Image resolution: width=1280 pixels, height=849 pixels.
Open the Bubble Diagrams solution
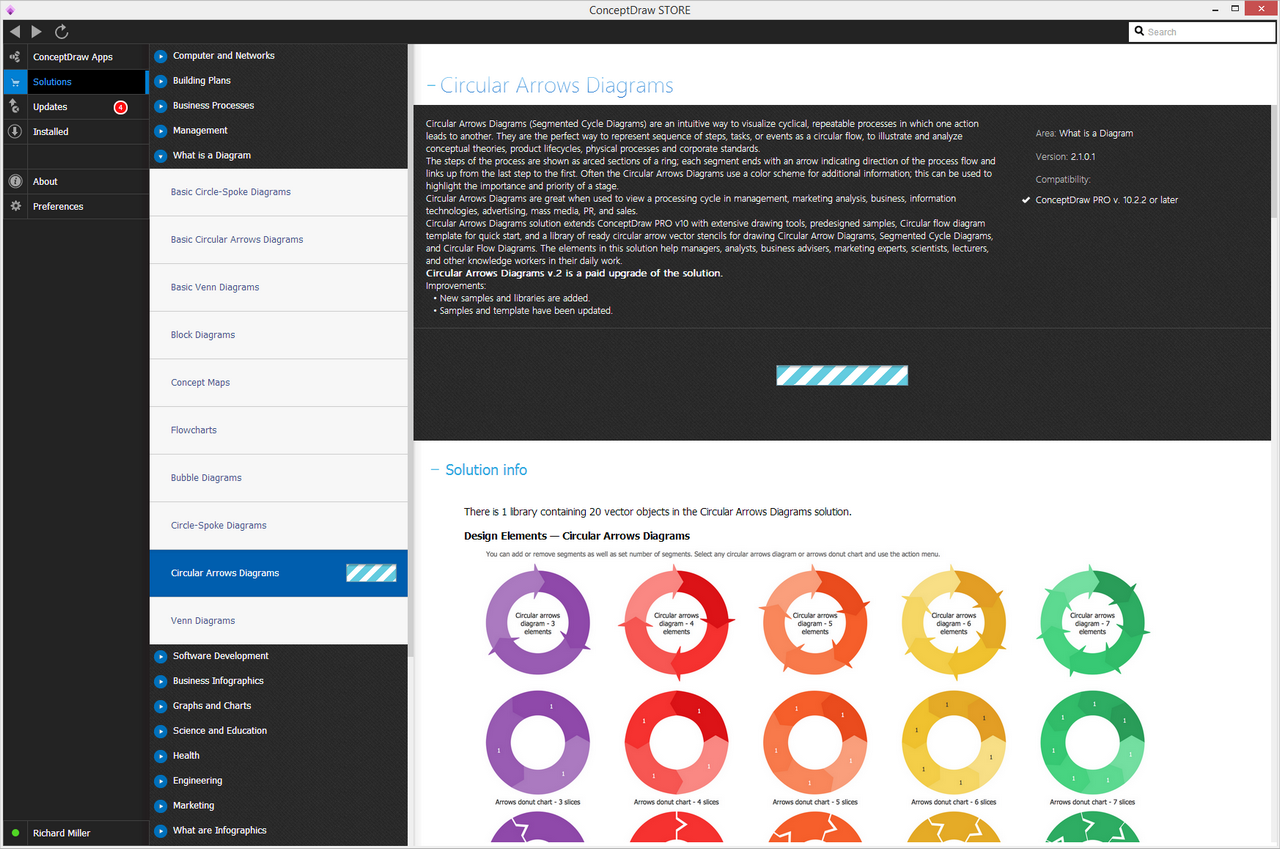coord(279,478)
